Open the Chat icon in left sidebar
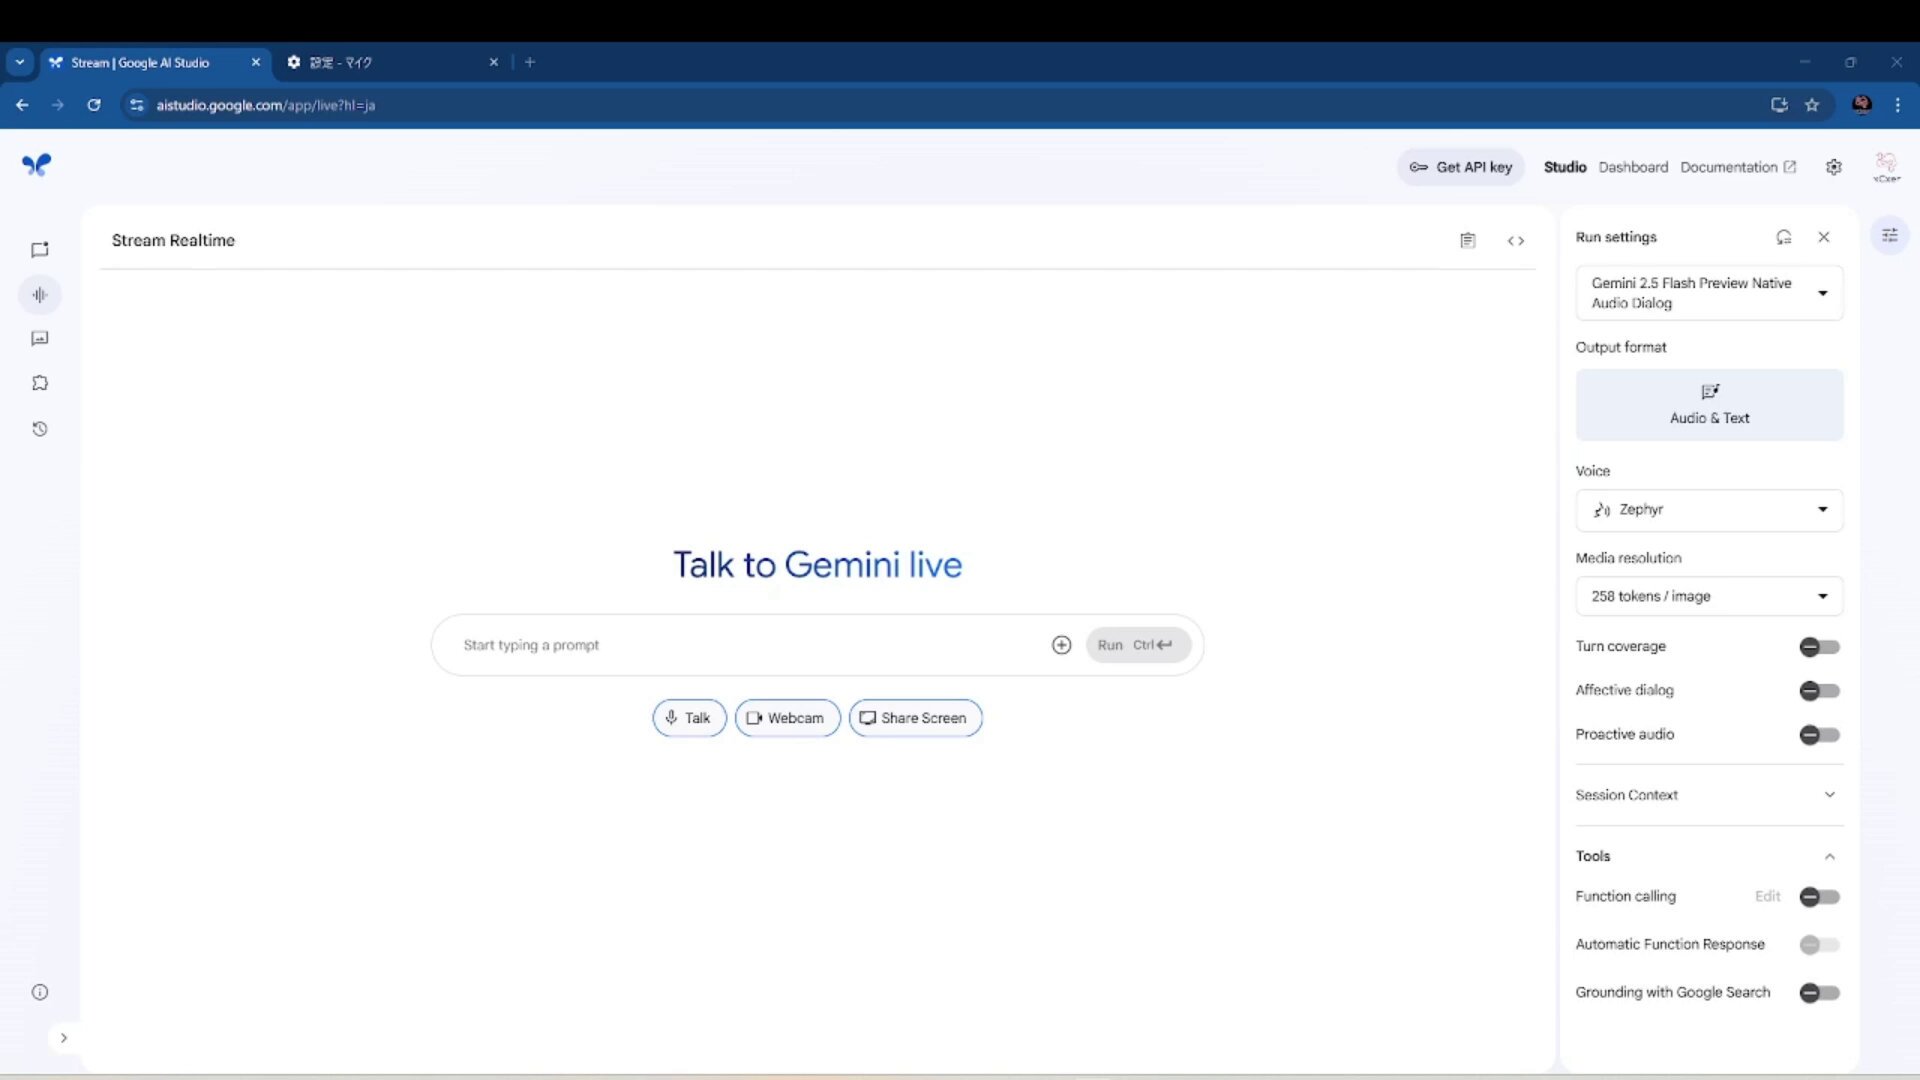The height and width of the screenshot is (1080, 1920). click(40, 250)
